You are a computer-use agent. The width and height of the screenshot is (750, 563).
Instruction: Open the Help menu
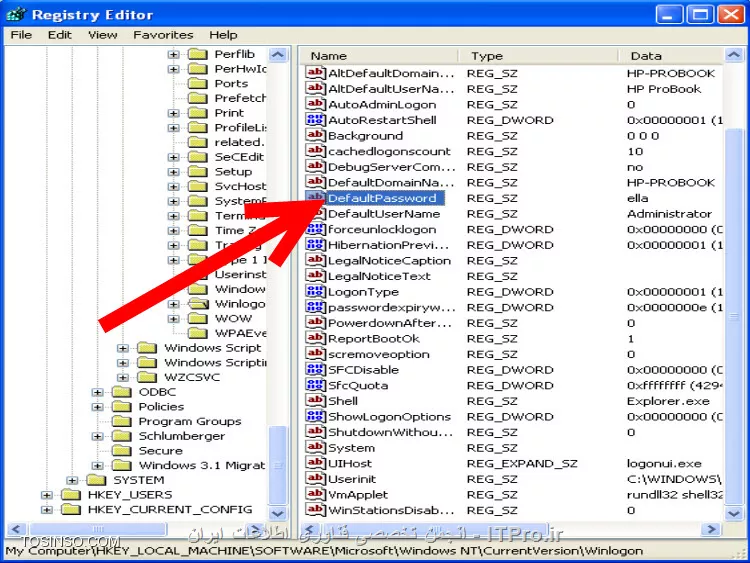(x=223, y=35)
